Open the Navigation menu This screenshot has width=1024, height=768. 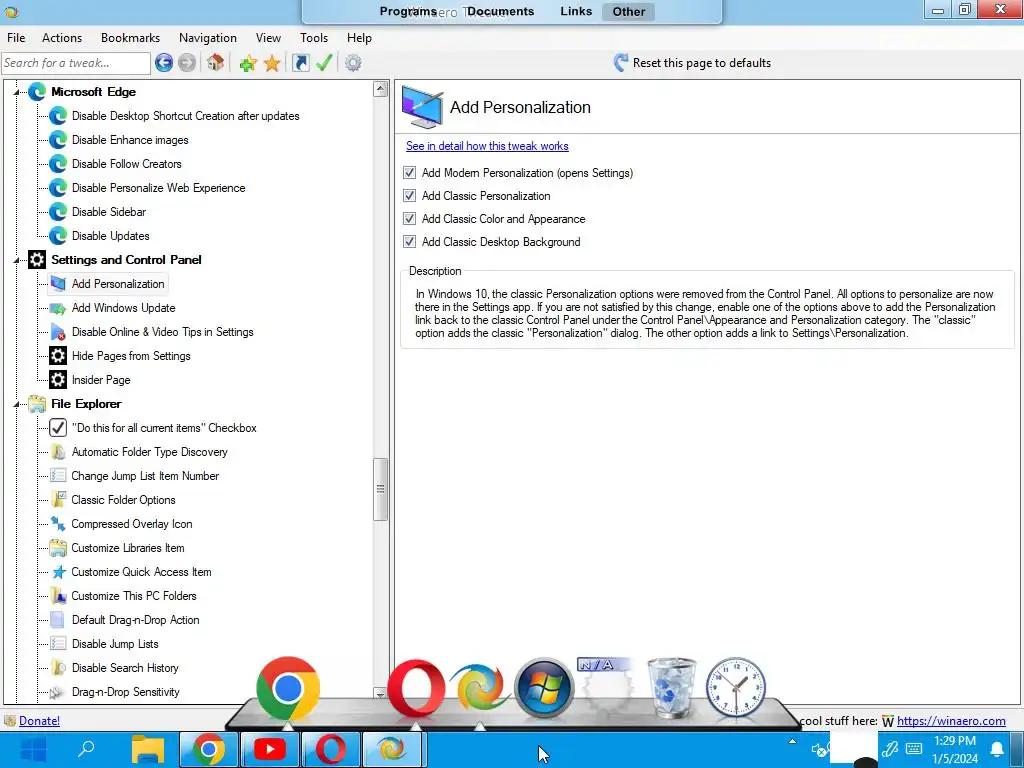tap(208, 38)
